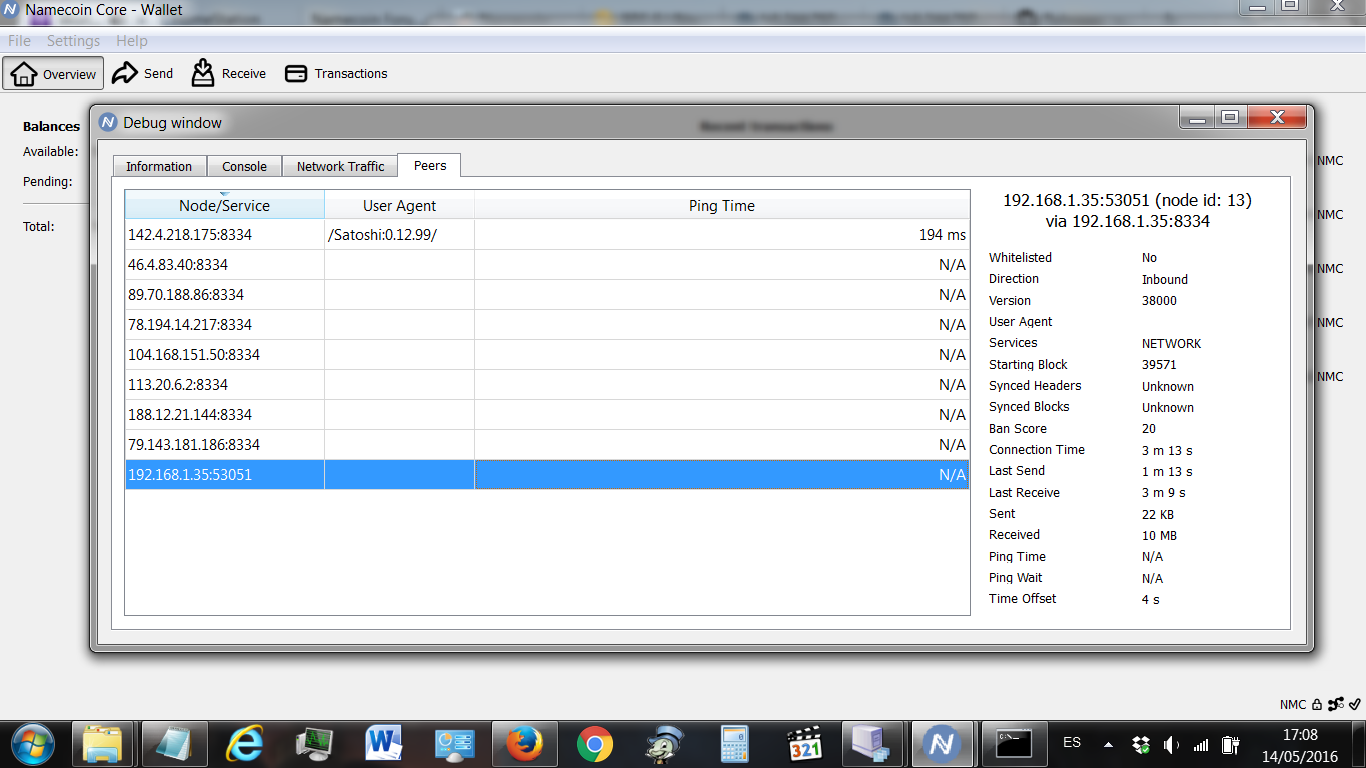Open Firefox from taskbar

click(x=523, y=744)
